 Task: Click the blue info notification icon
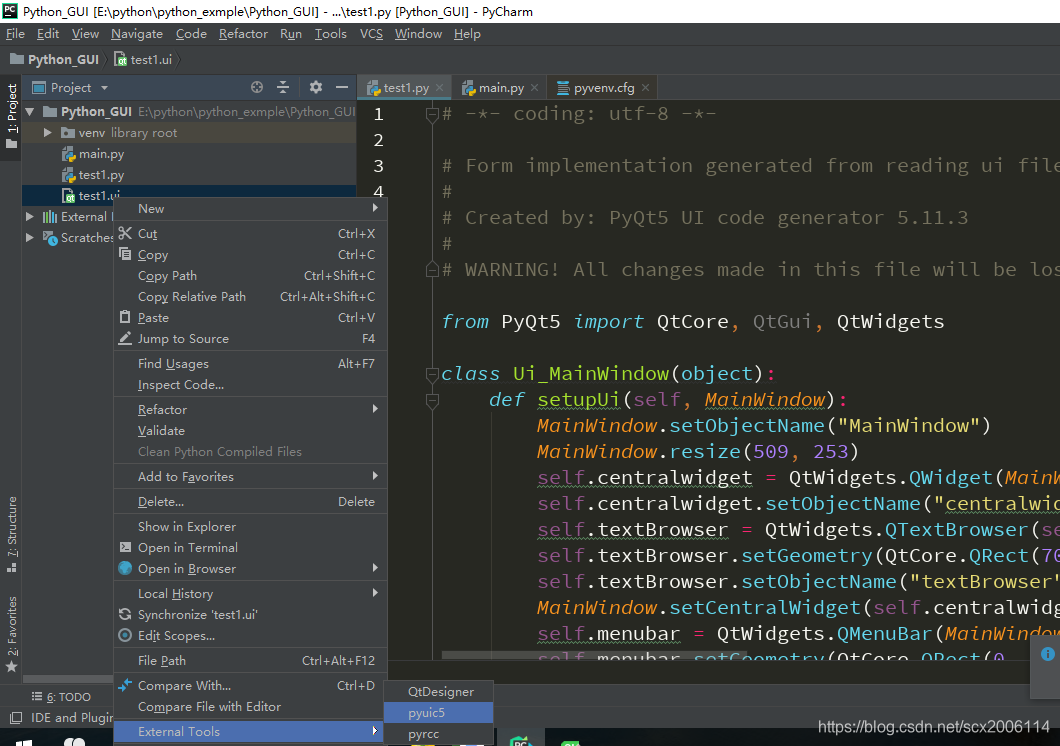point(1047,653)
